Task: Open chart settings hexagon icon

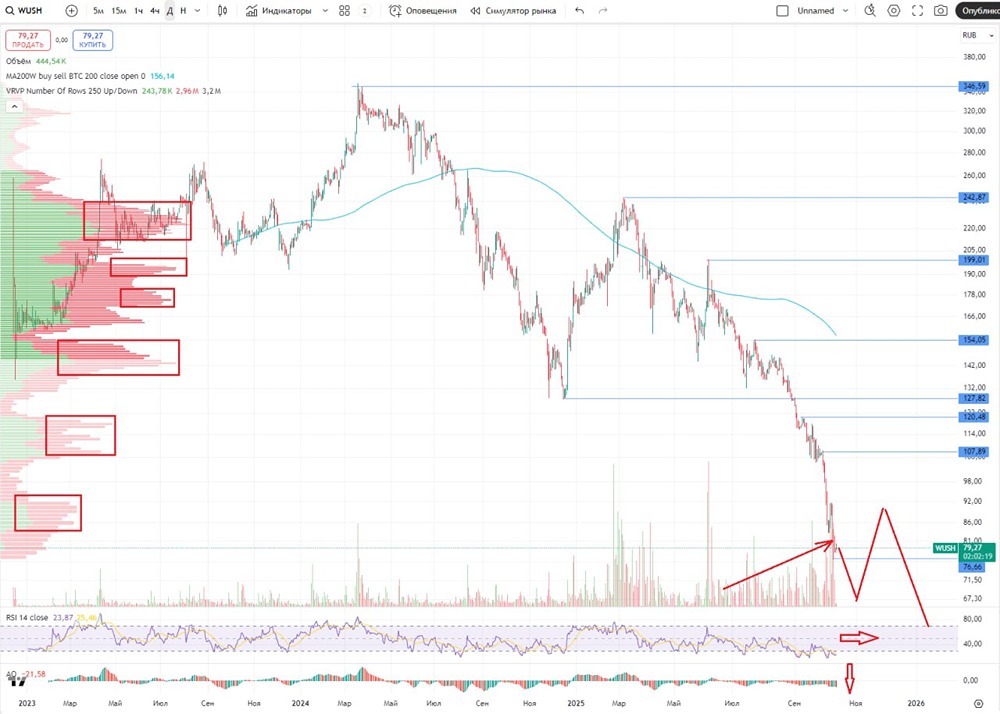Action: (x=893, y=11)
